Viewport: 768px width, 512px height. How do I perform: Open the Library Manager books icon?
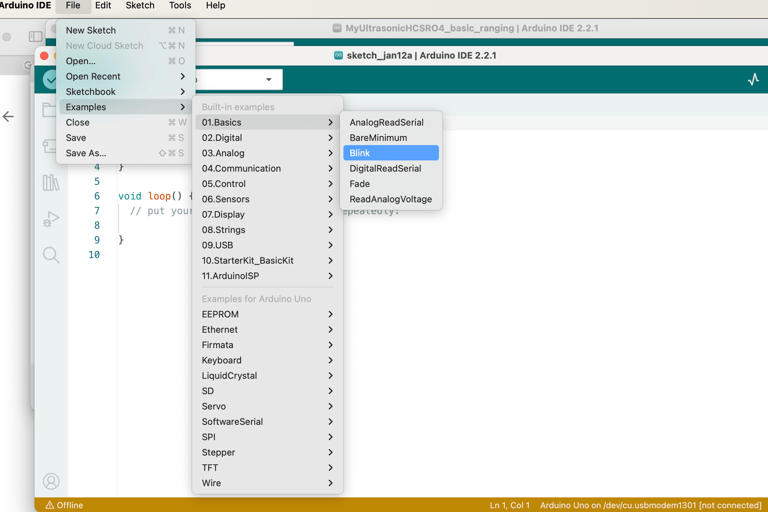[x=50, y=182]
